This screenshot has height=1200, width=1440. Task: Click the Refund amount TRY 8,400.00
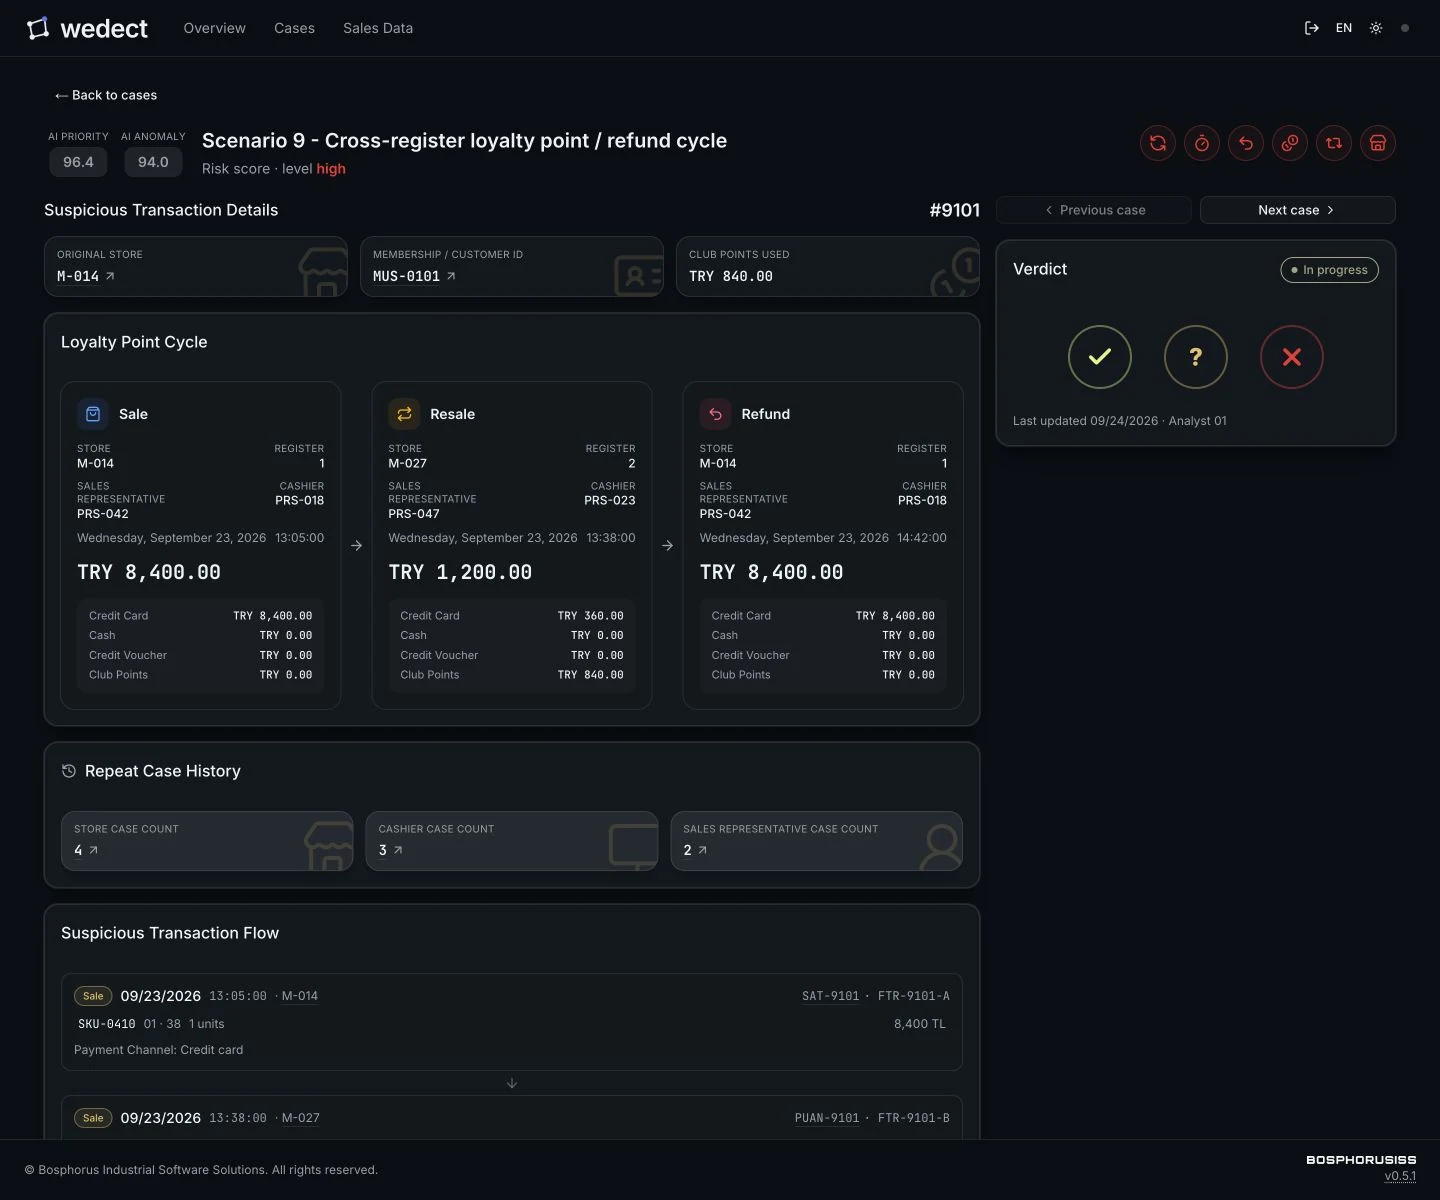(x=771, y=572)
